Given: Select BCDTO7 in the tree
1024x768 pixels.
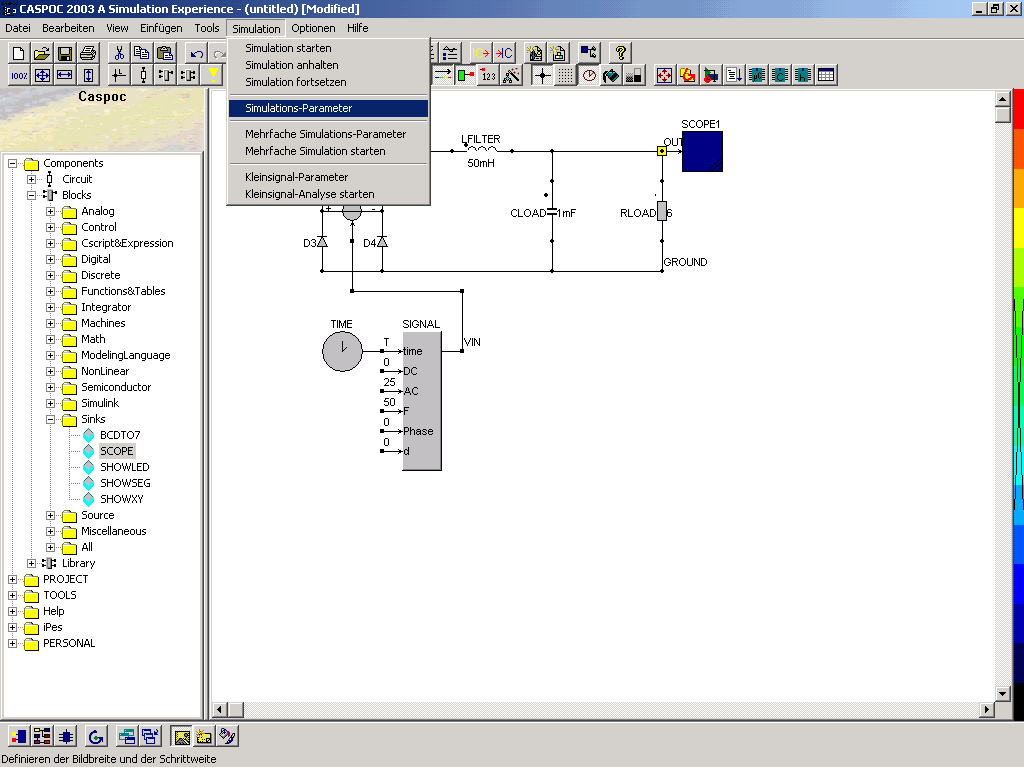Looking at the screenshot, I should [120, 435].
